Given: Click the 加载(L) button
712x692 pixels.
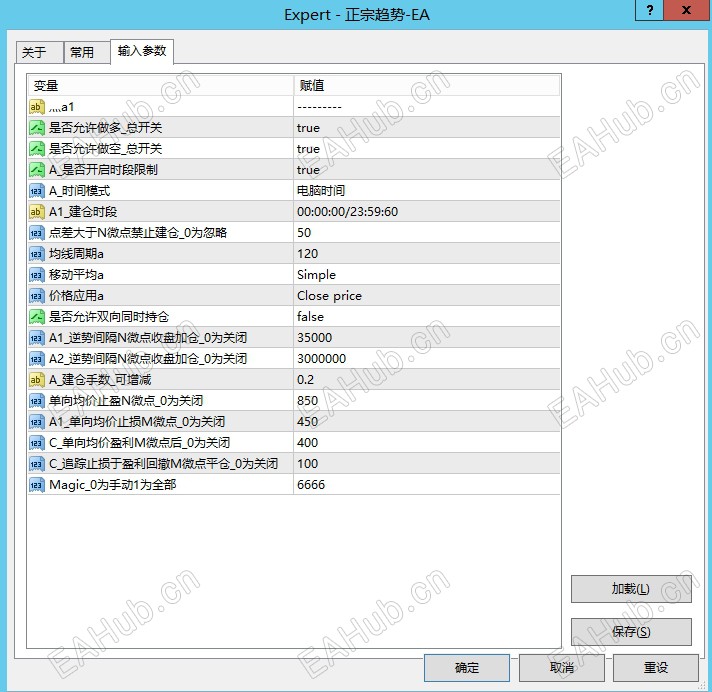Looking at the screenshot, I should coord(631,589).
